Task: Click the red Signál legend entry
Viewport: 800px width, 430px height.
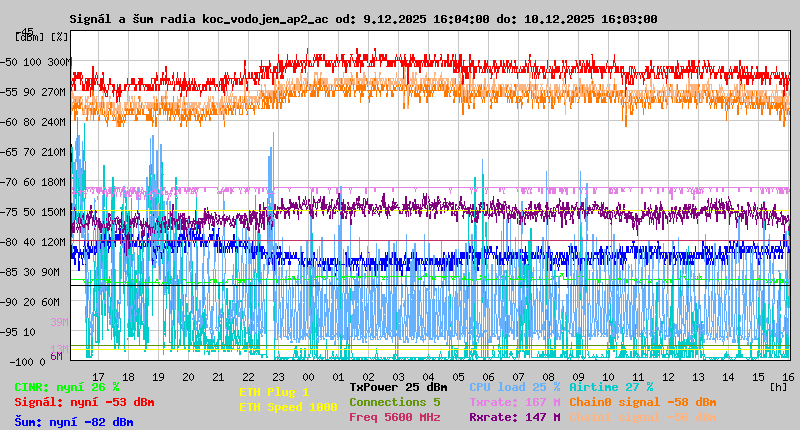Action: (x=84, y=402)
